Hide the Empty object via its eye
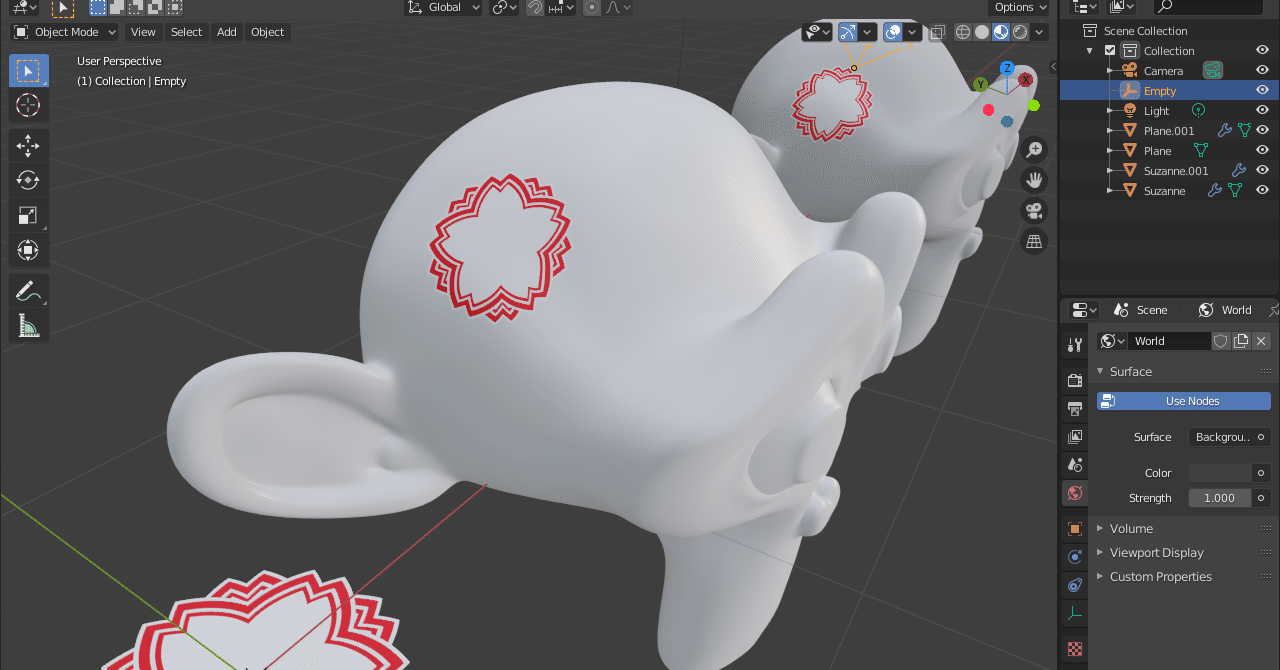This screenshot has height=670, width=1280. (1262, 90)
